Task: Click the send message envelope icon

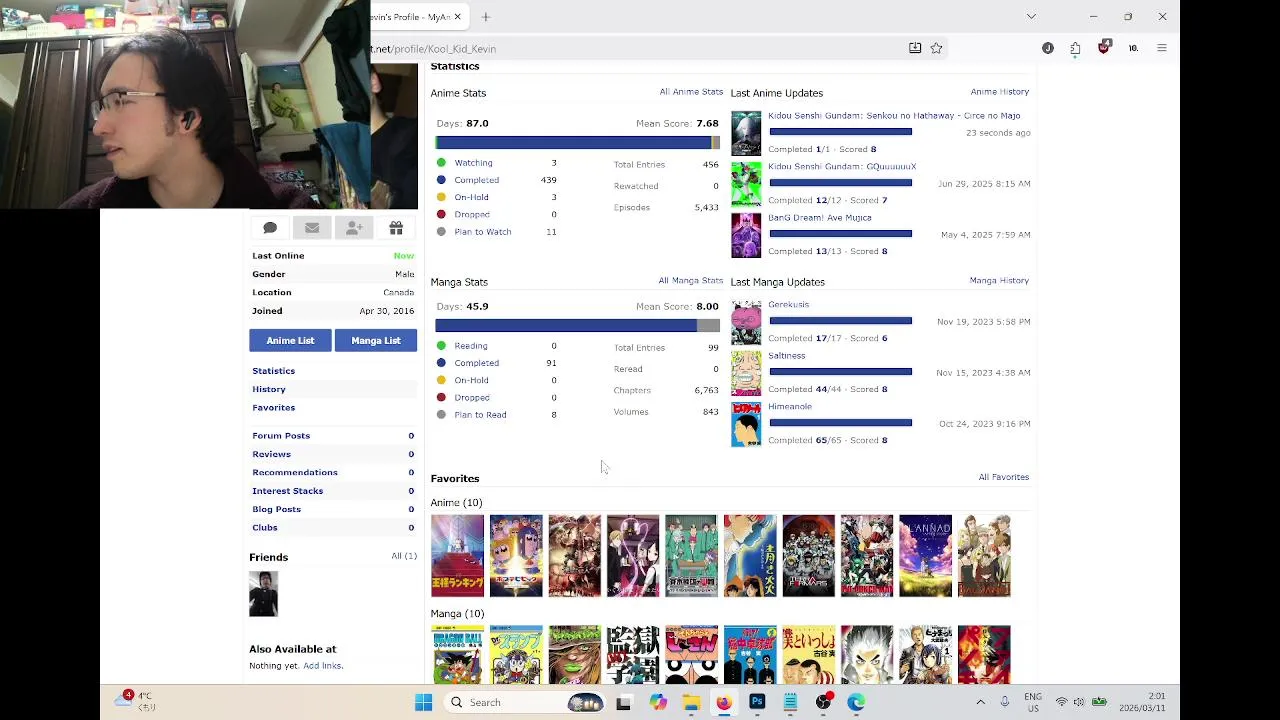Action: pos(312,228)
